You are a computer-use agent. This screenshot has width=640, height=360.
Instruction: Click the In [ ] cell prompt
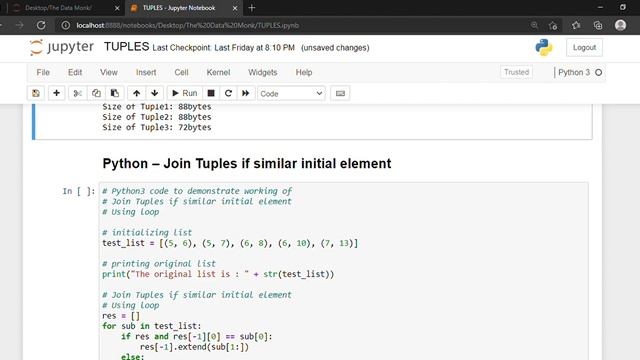click(x=78, y=191)
